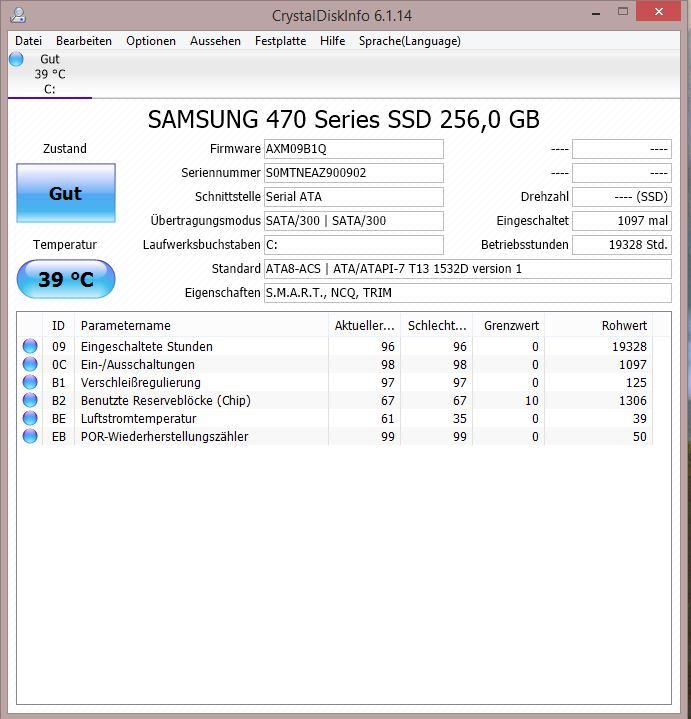This screenshot has height=719, width=691.
Task: Click the Seriennummer field
Action: (x=354, y=173)
